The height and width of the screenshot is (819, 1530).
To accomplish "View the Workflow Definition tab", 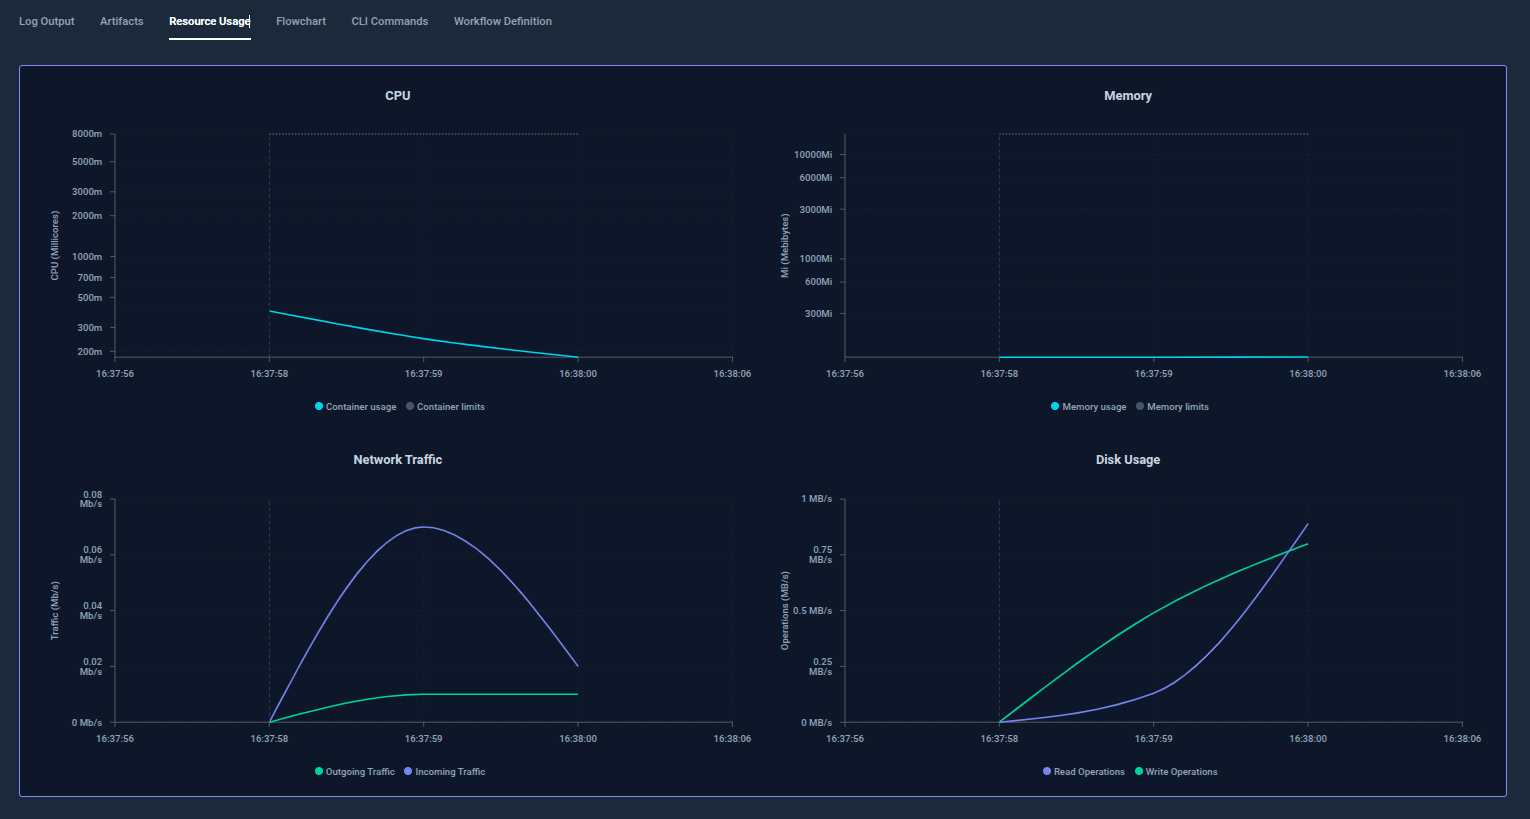I will 502,21.
